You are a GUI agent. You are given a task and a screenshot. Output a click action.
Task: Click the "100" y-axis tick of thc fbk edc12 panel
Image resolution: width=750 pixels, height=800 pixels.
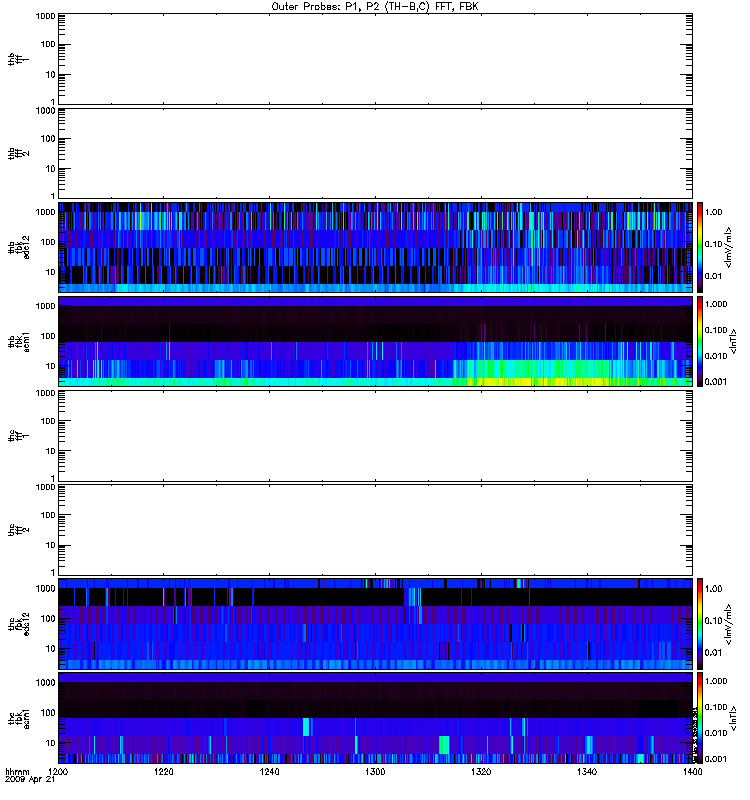tap(48, 618)
